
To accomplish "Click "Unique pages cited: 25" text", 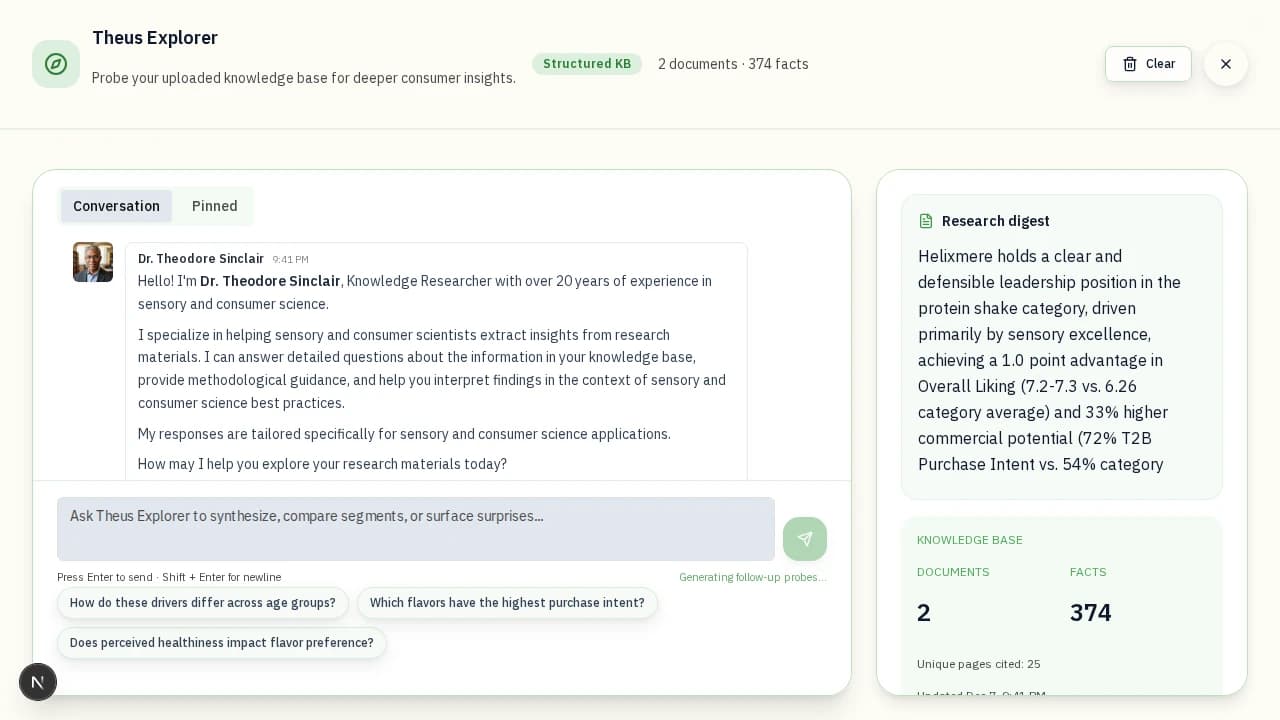I will [978, 664].
